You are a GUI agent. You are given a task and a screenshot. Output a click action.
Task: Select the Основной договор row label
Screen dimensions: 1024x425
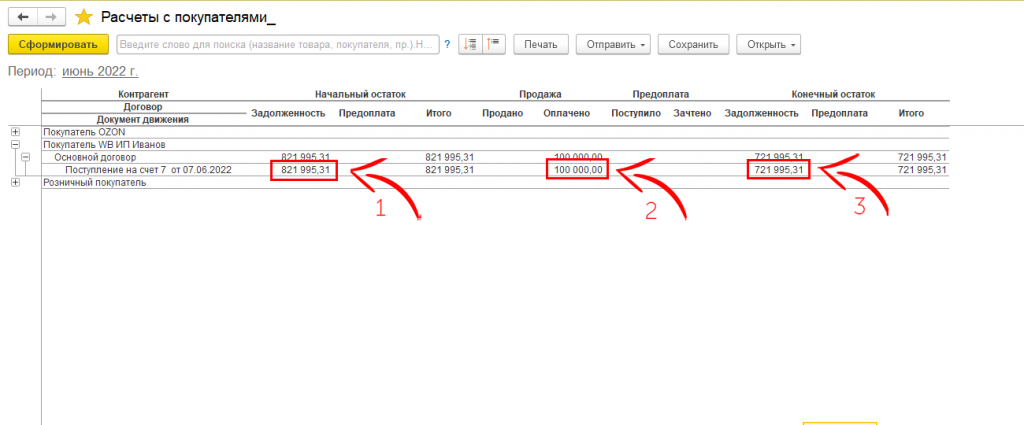[x=94, y=157]
